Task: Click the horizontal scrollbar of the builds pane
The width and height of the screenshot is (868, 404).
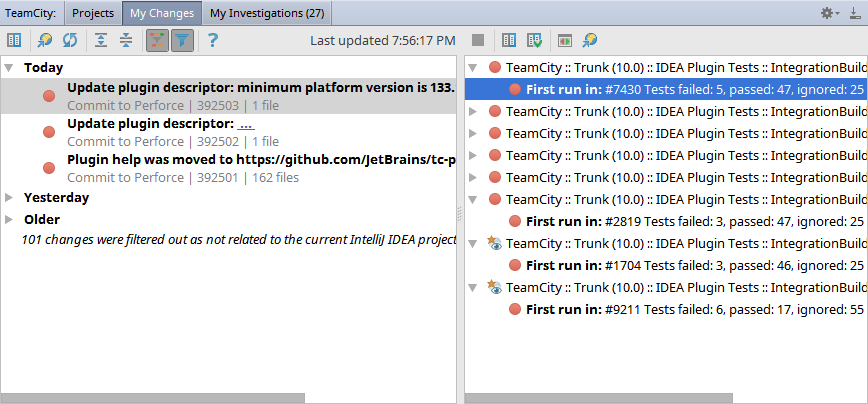Action: point(599,398)
